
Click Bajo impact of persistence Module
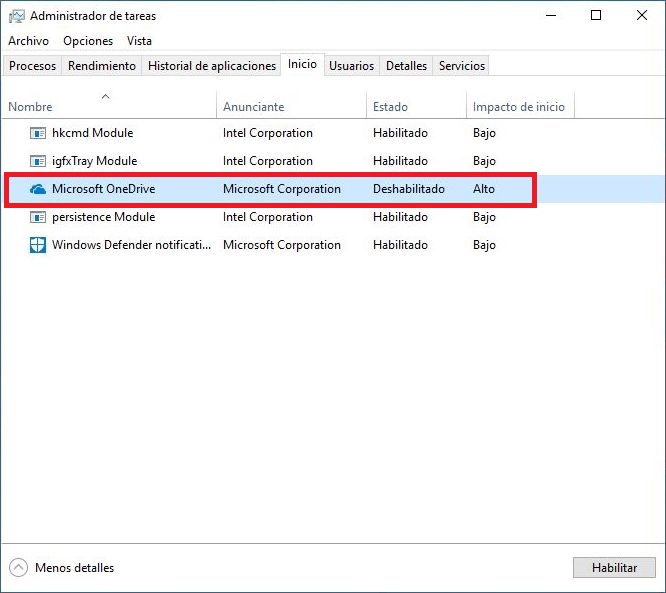point(484,217)
